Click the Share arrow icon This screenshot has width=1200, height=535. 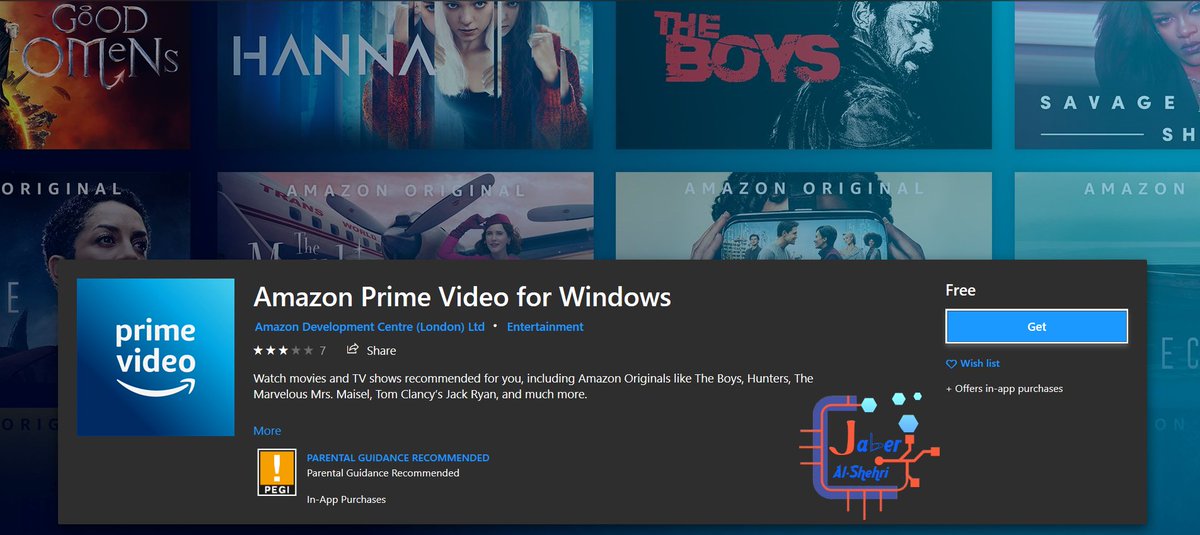click(352, 349)
